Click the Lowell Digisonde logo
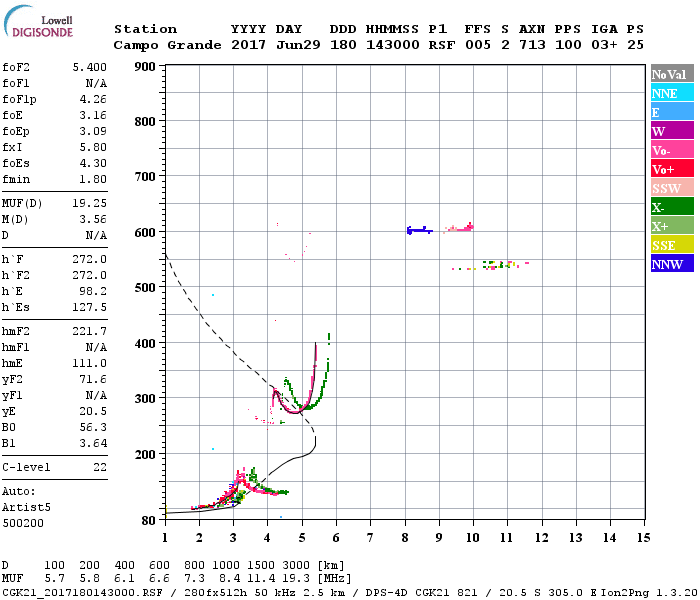This screenshot has height=600, width=700. pos(38,21)
